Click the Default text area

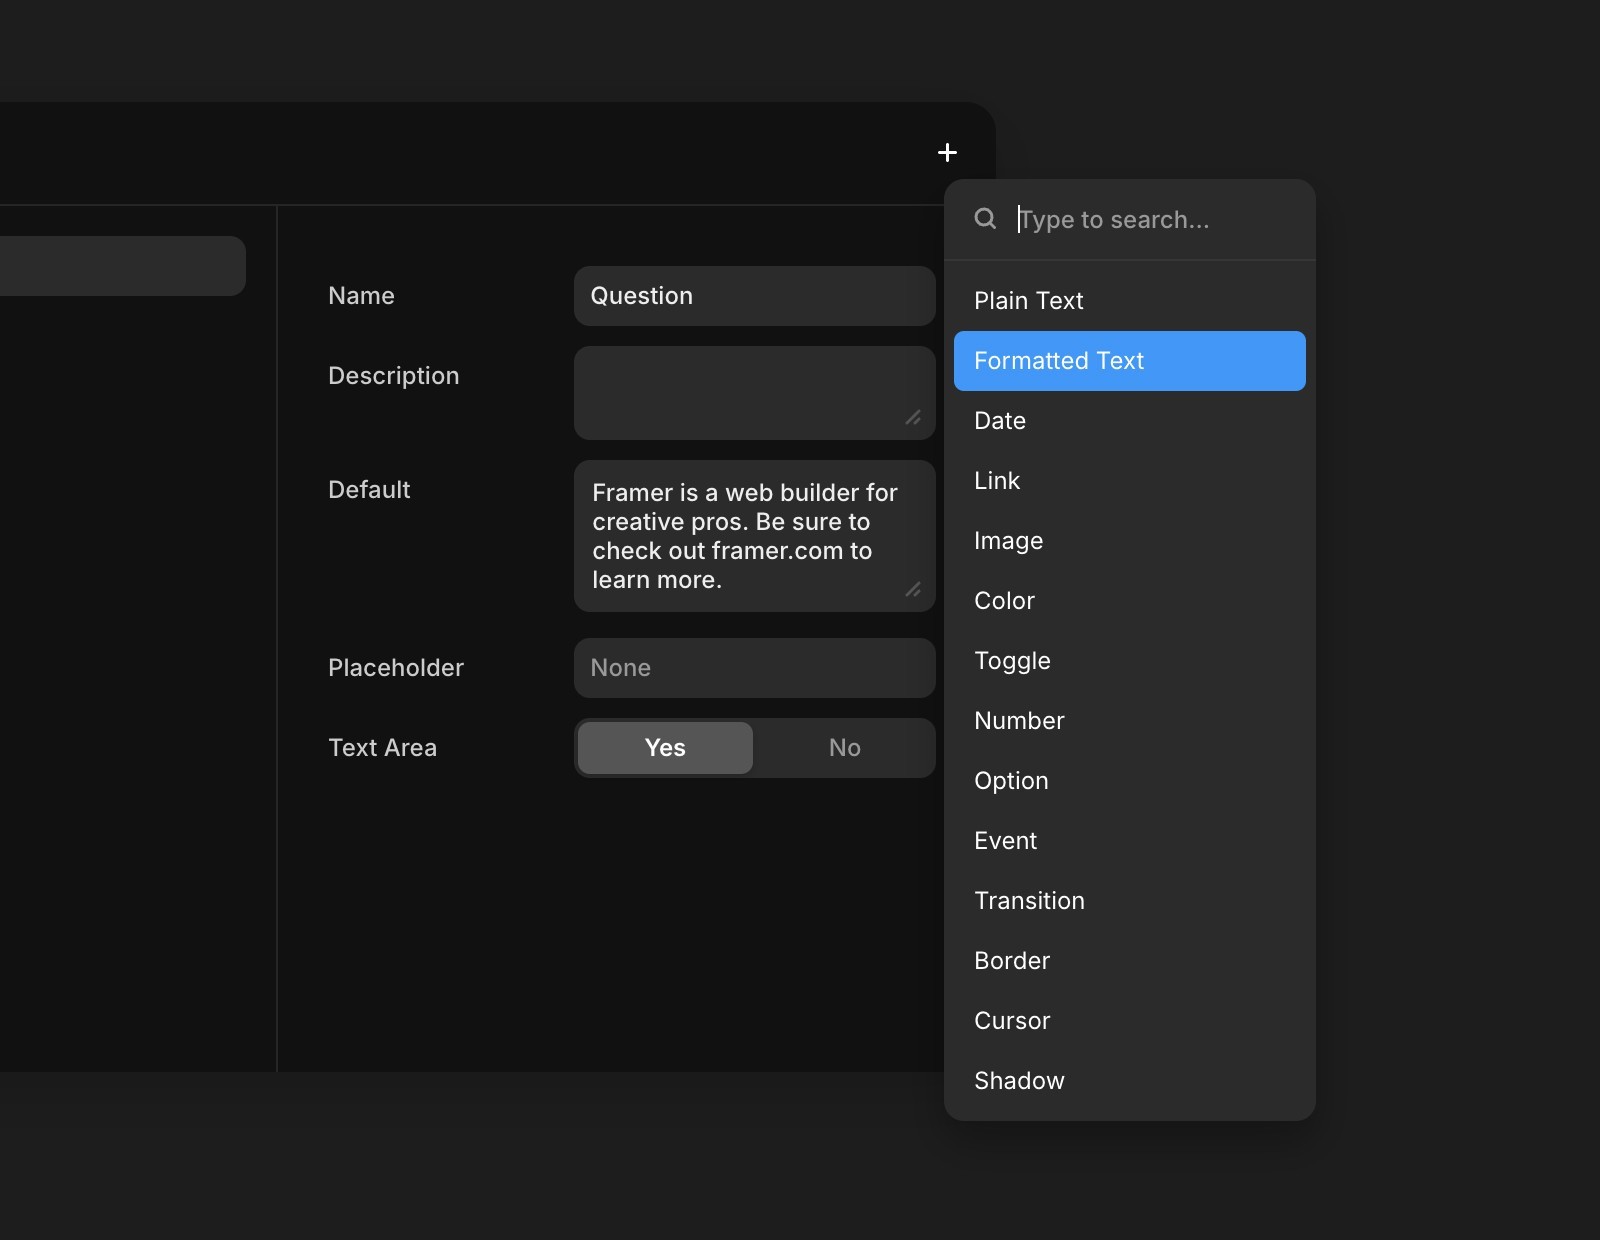pos(755,536)
